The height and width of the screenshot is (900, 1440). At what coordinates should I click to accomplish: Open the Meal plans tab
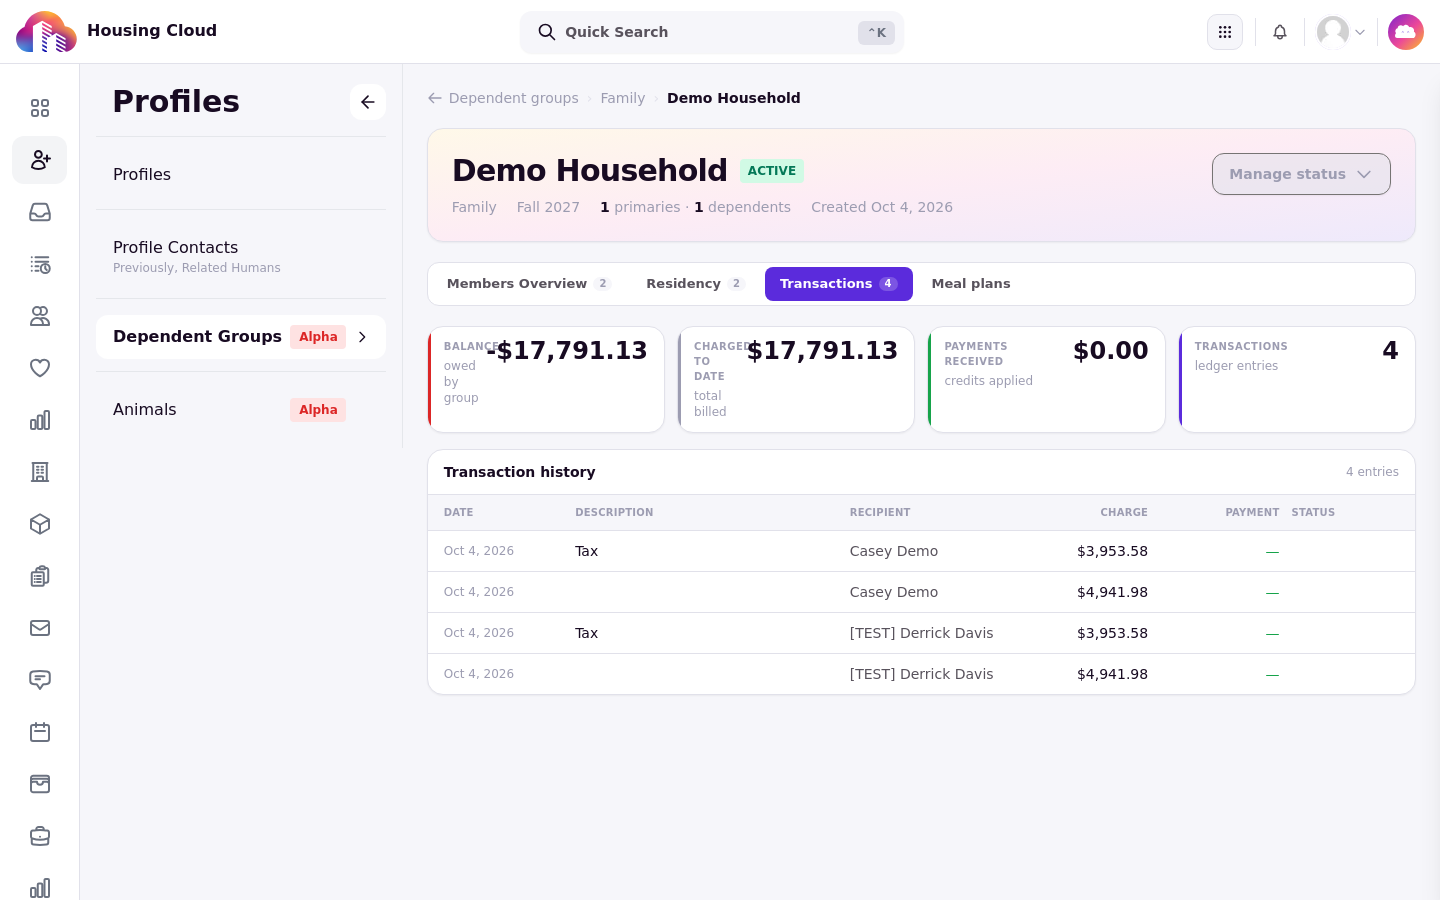[971, 284]
